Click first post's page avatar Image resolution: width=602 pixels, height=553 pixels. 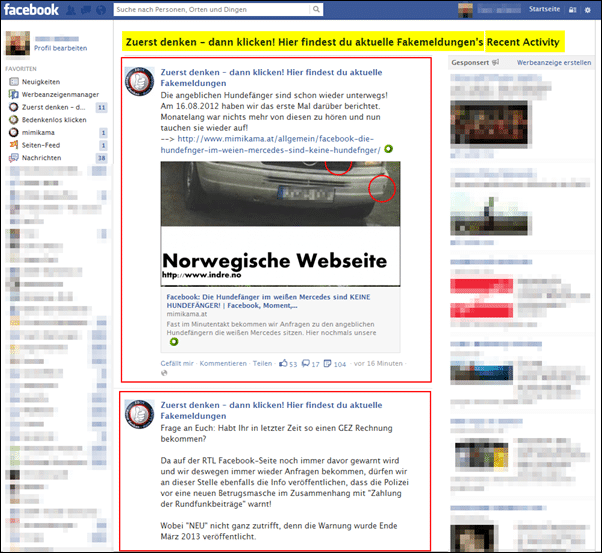(140, 81)
